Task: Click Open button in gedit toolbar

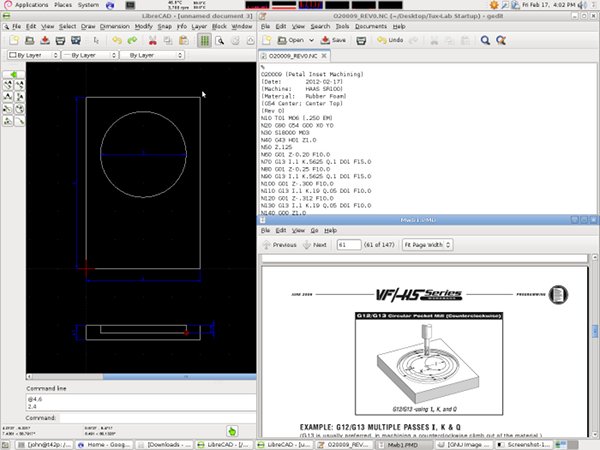Action: pyautogui.click(x=290, y=40)
